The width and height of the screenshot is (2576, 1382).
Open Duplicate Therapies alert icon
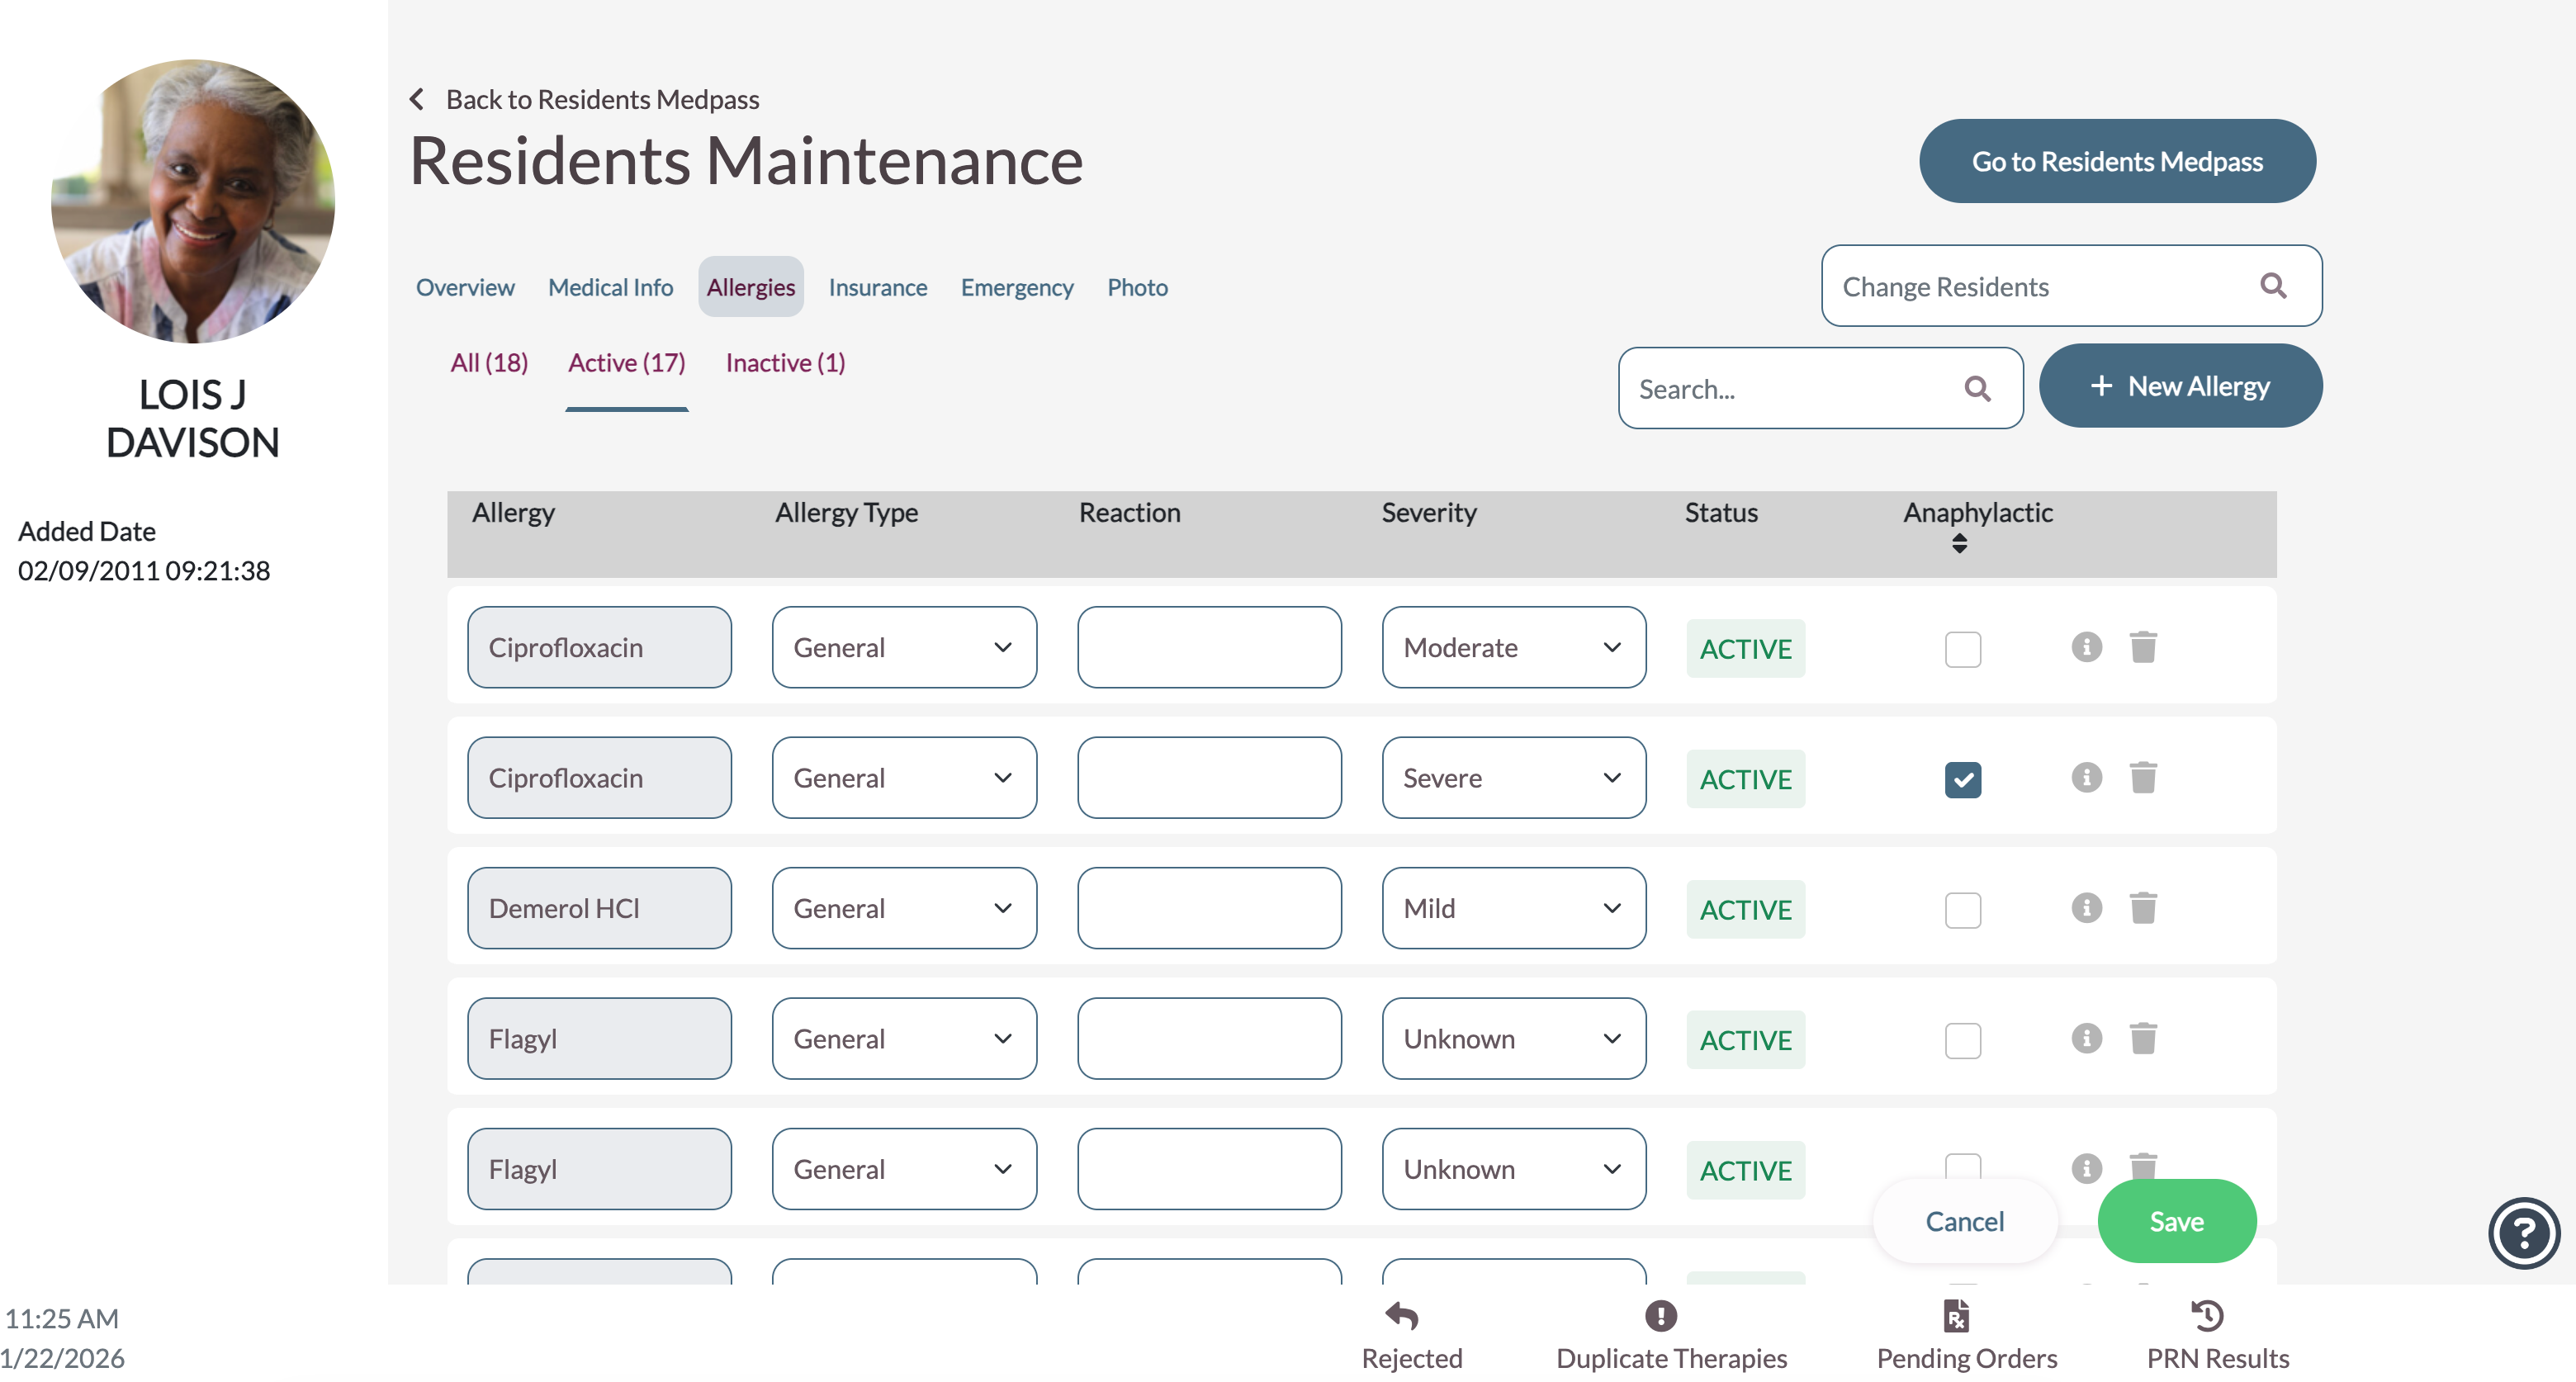coord(1660,1315)
